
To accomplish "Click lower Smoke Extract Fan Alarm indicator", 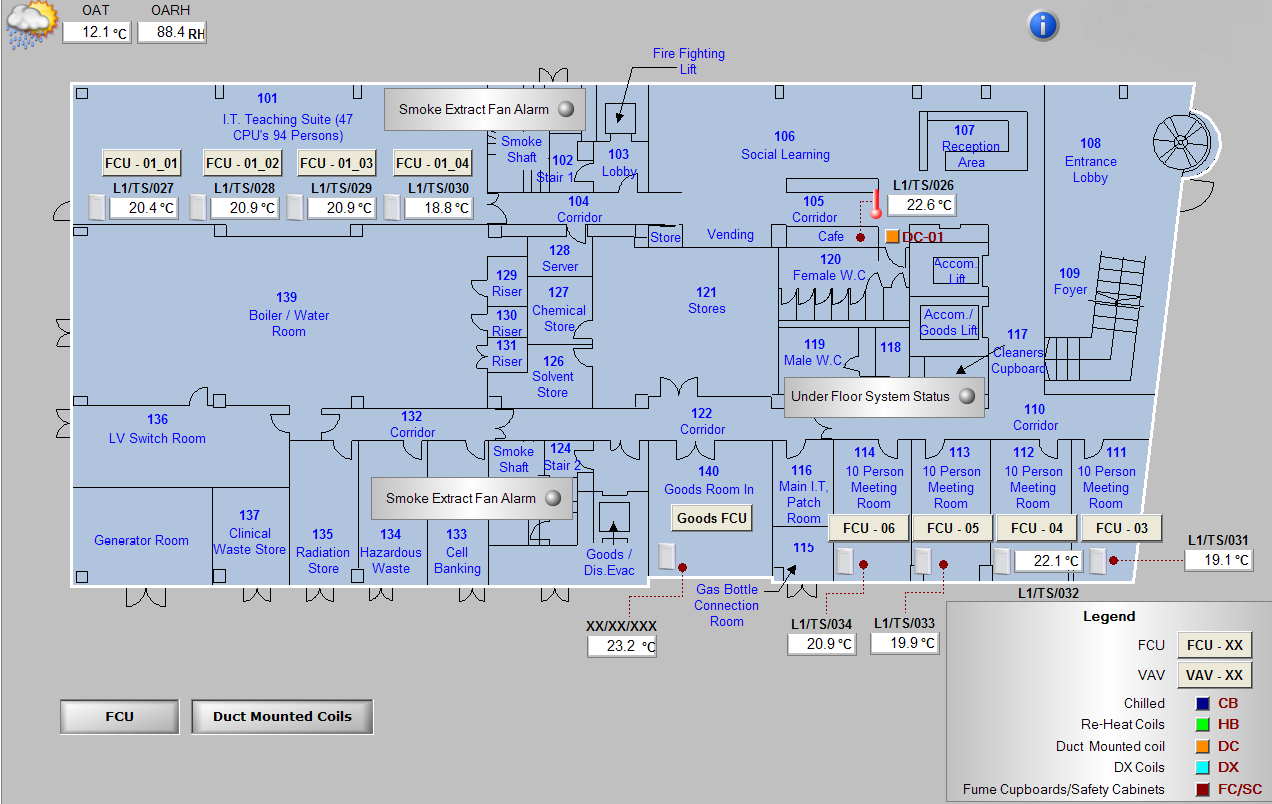I will [x=552, y=498].
